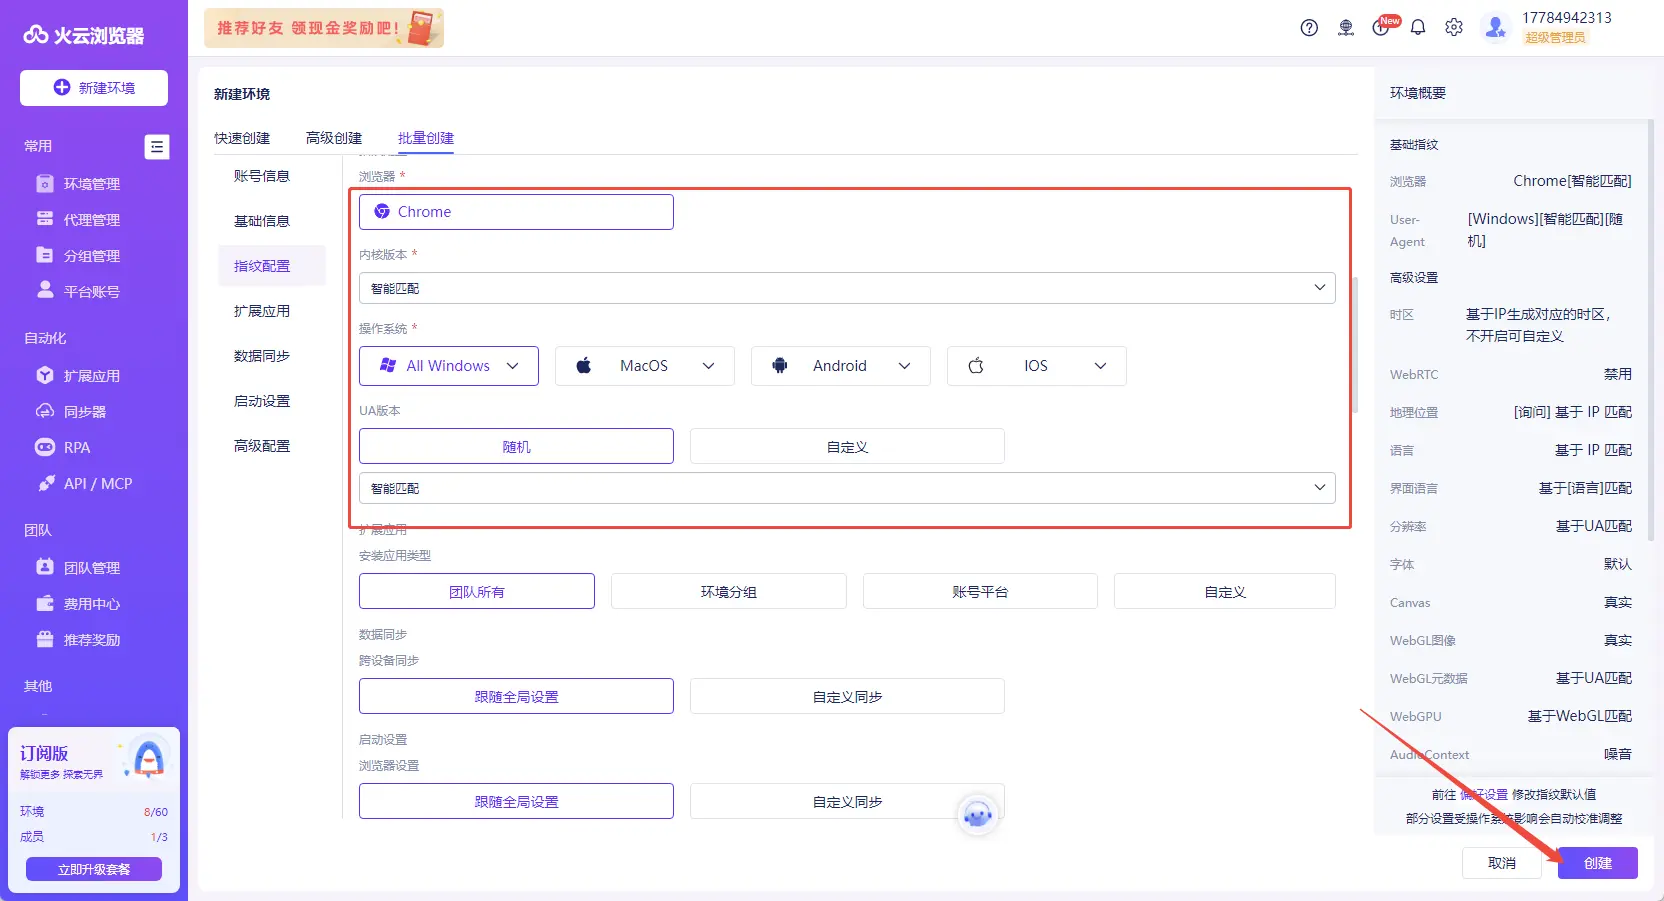Open the help question mark icon

click(1309, 28)
